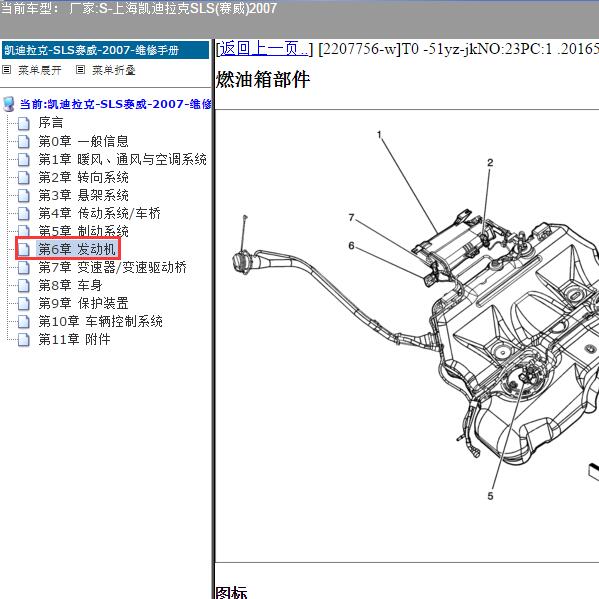Click the page icon beside 第0章 一般信息
This screenshot has height=599, width=599.
tap(24, 141)
